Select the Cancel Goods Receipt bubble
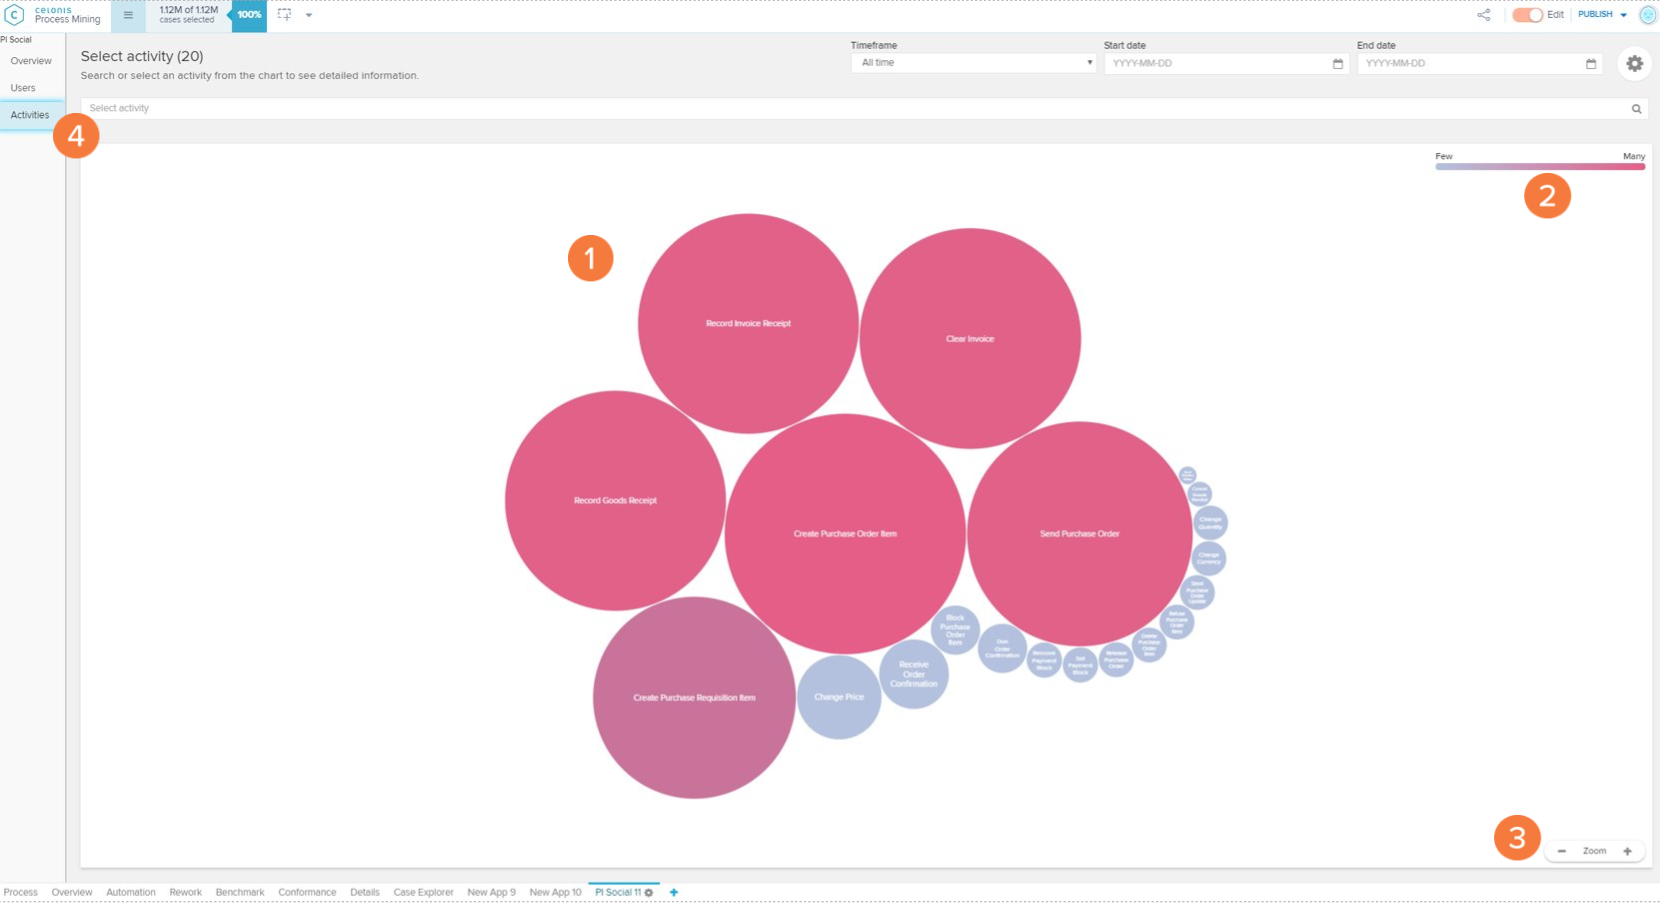 (1199, 493)
